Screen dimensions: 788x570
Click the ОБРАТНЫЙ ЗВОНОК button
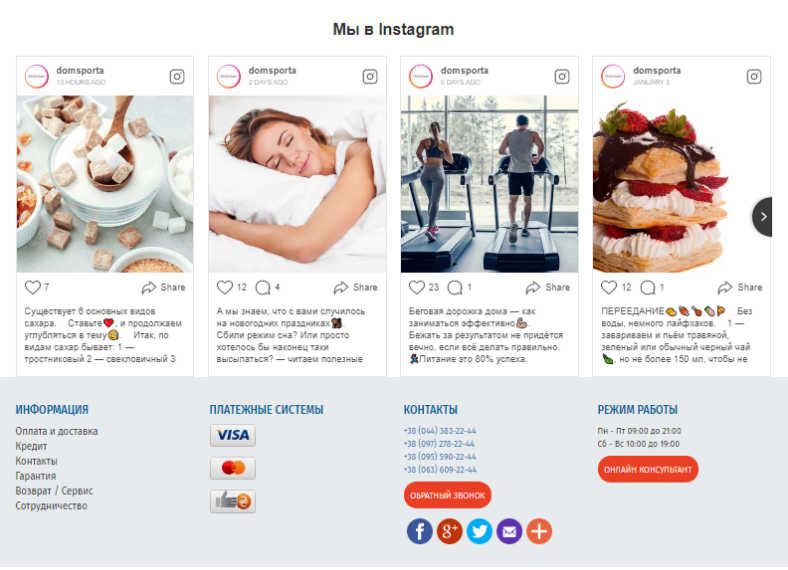[x=447, y=495]
